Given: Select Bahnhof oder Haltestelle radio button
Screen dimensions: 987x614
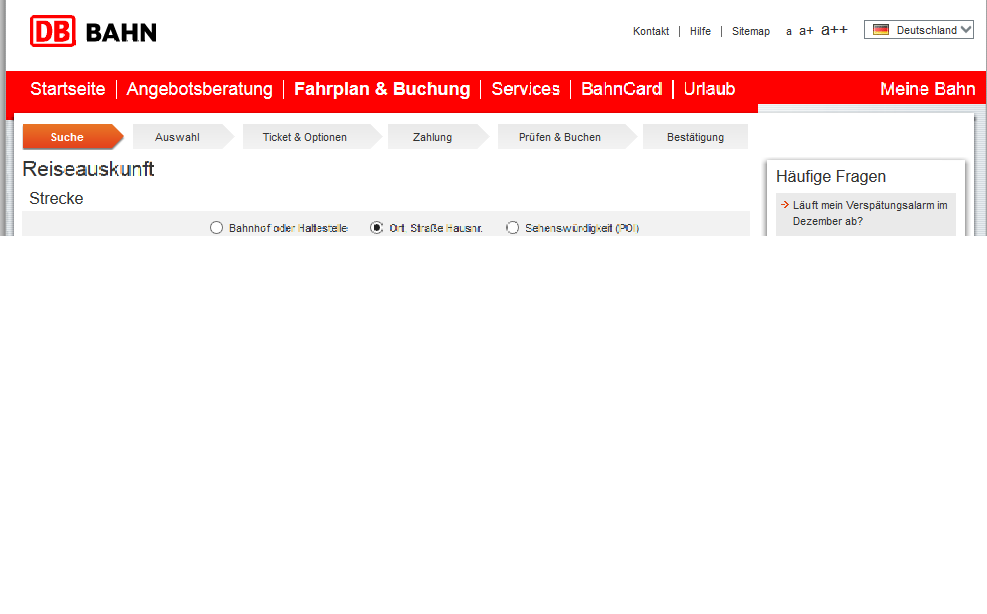Looking at the screenshot, I should pos(217,228).
